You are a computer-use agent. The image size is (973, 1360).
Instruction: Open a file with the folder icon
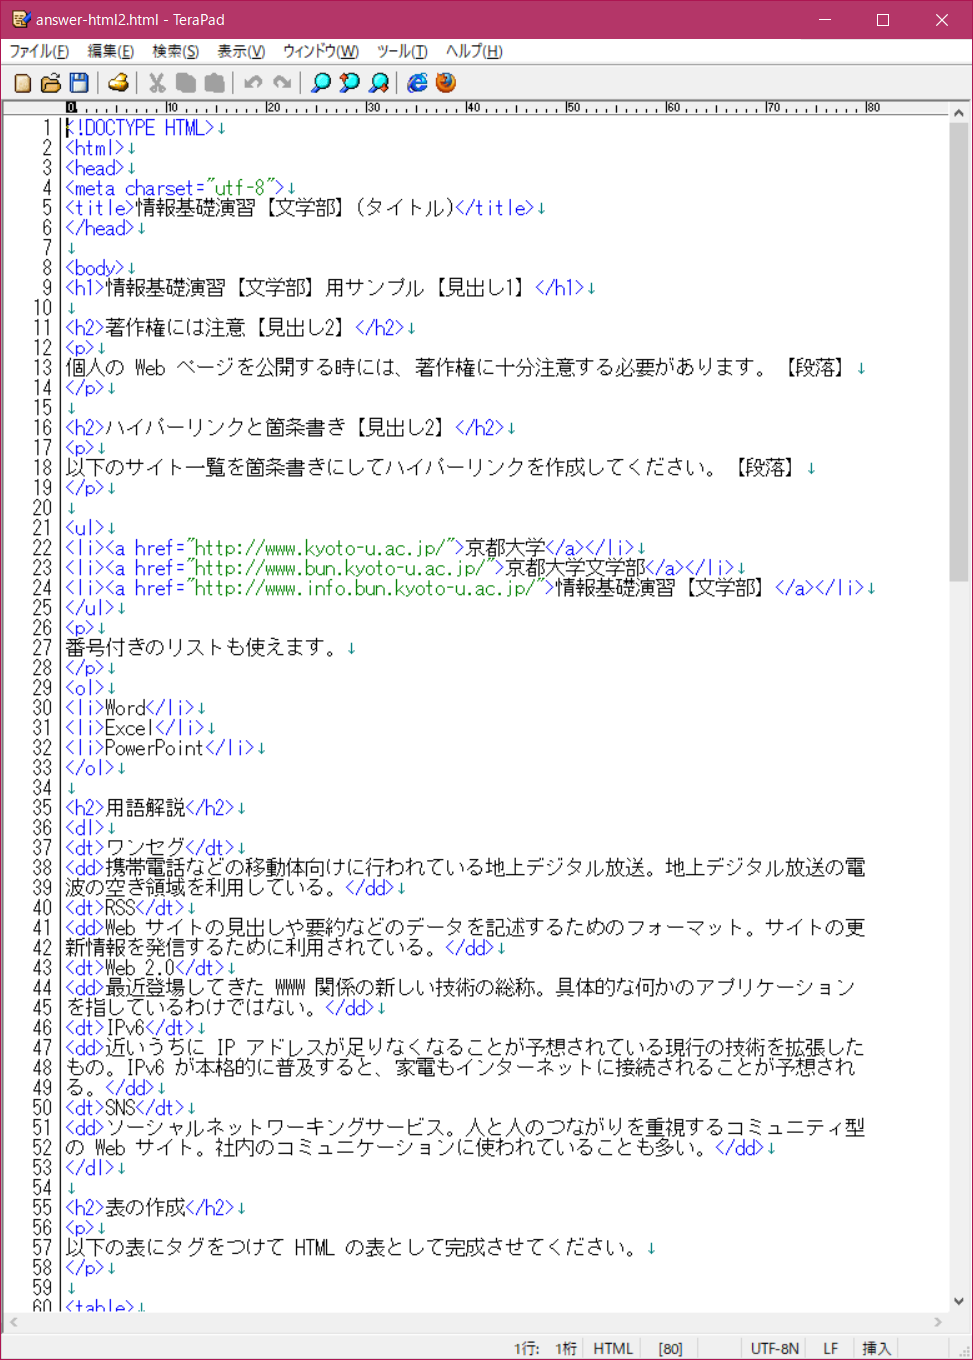pos(50,83)
